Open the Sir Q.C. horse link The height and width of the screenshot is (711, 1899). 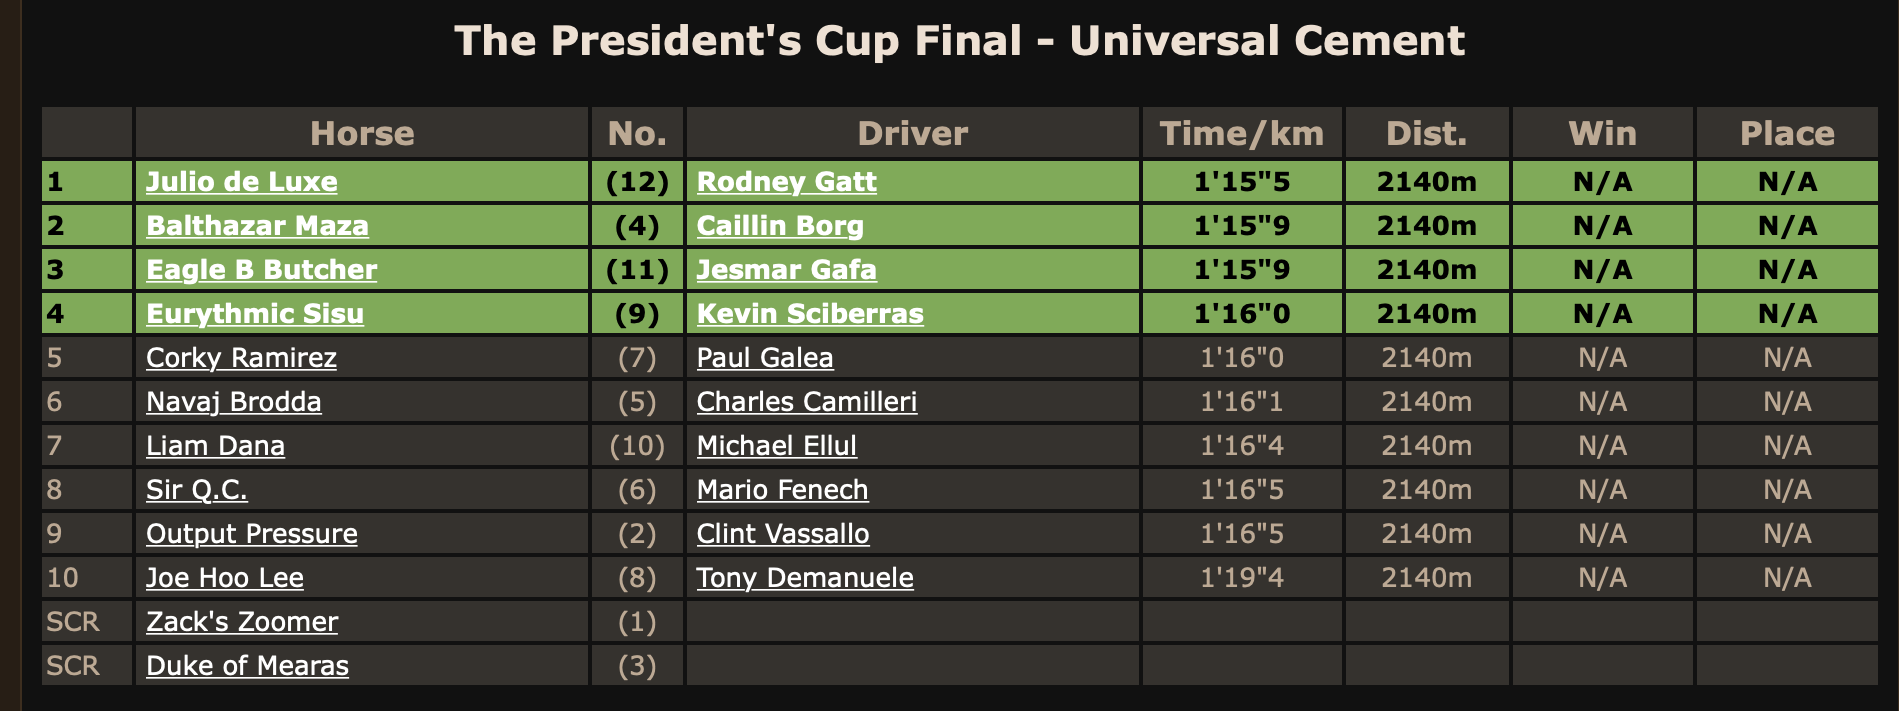pos(197,490)
